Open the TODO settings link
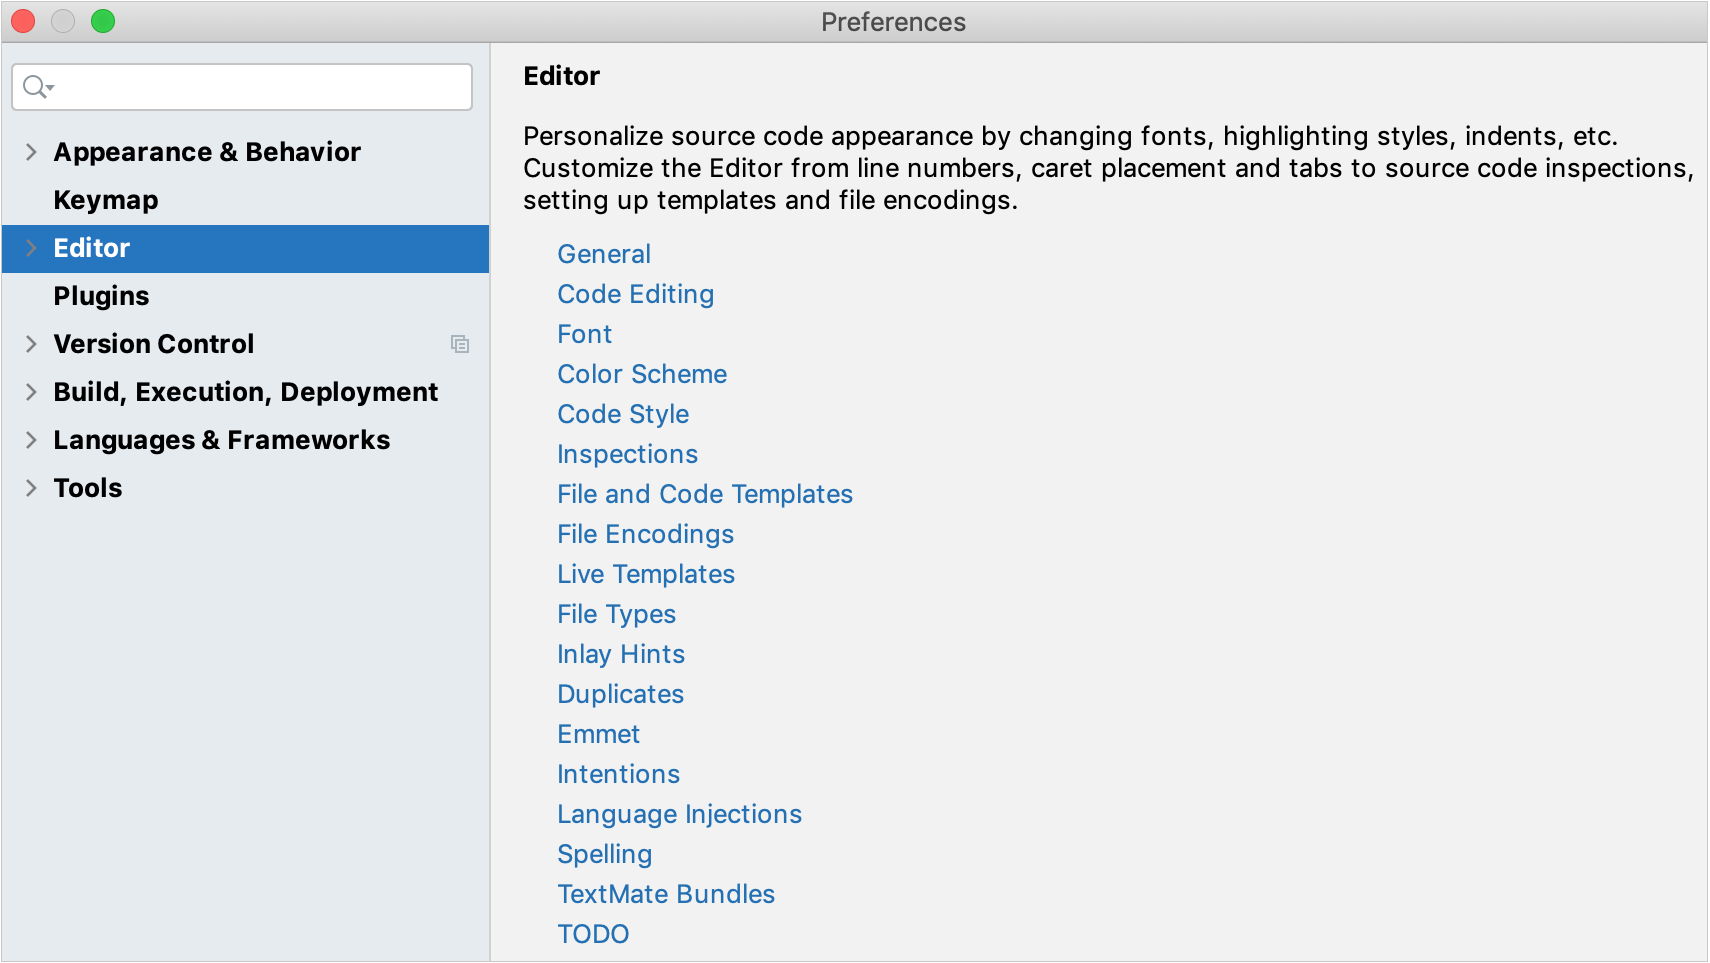Viewport: 1710px width, 963px height. tap(593, 934)
